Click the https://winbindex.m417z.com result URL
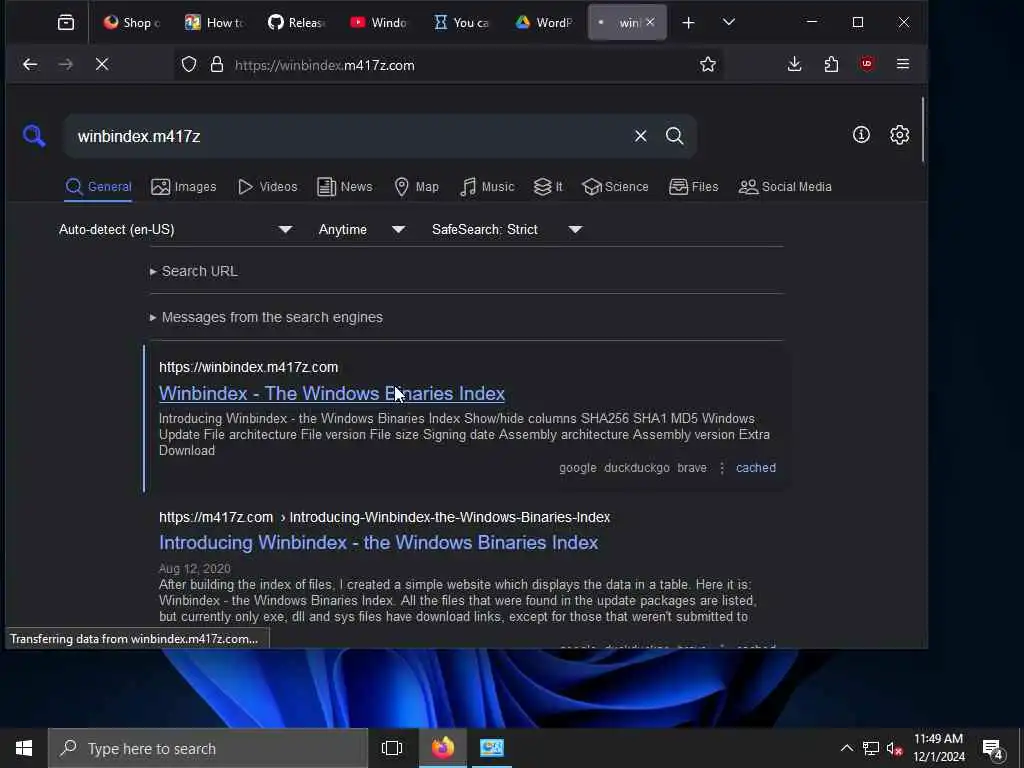The height and width of the screenshot is (768, 1024). (248, 367)
